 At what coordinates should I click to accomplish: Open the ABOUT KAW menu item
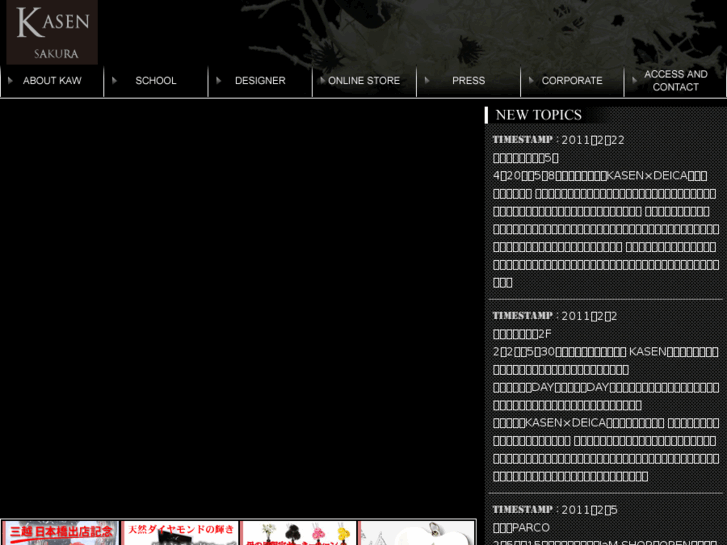tap(52, 81)
